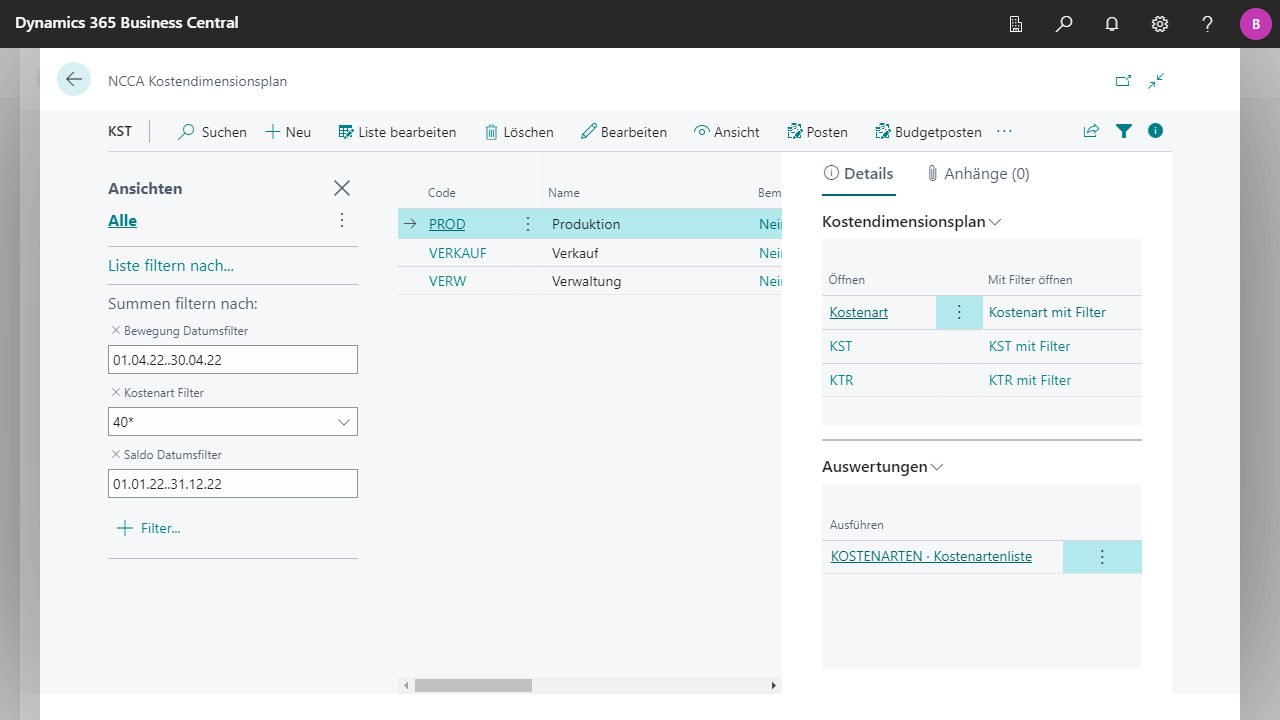The width and height of the screenshot is (1280, 720).
Task: Switch to the Anhänge (0) tab
Action: pos(978,174)
